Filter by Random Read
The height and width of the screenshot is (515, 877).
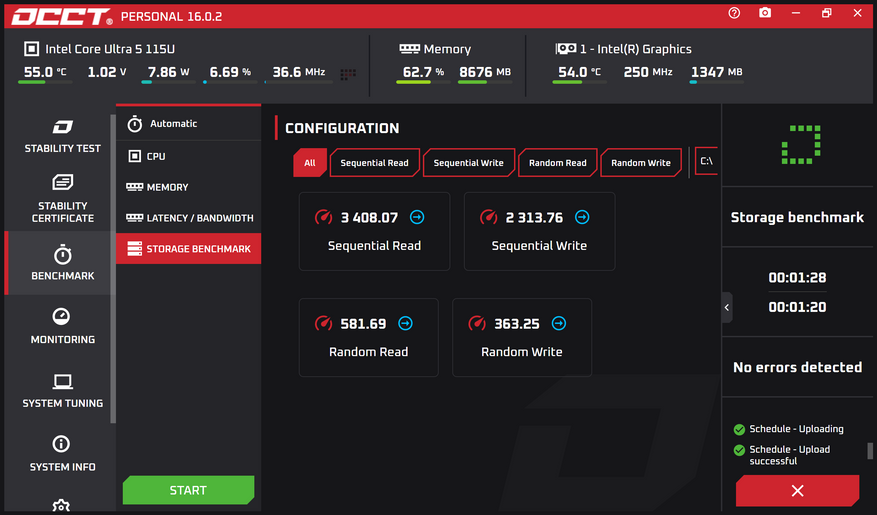click(558, 163)
